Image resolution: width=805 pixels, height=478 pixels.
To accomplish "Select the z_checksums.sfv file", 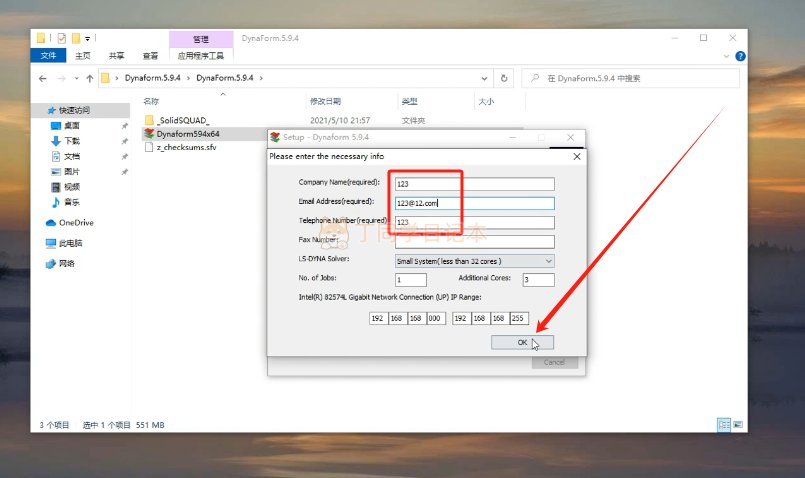I will [186, 147].
